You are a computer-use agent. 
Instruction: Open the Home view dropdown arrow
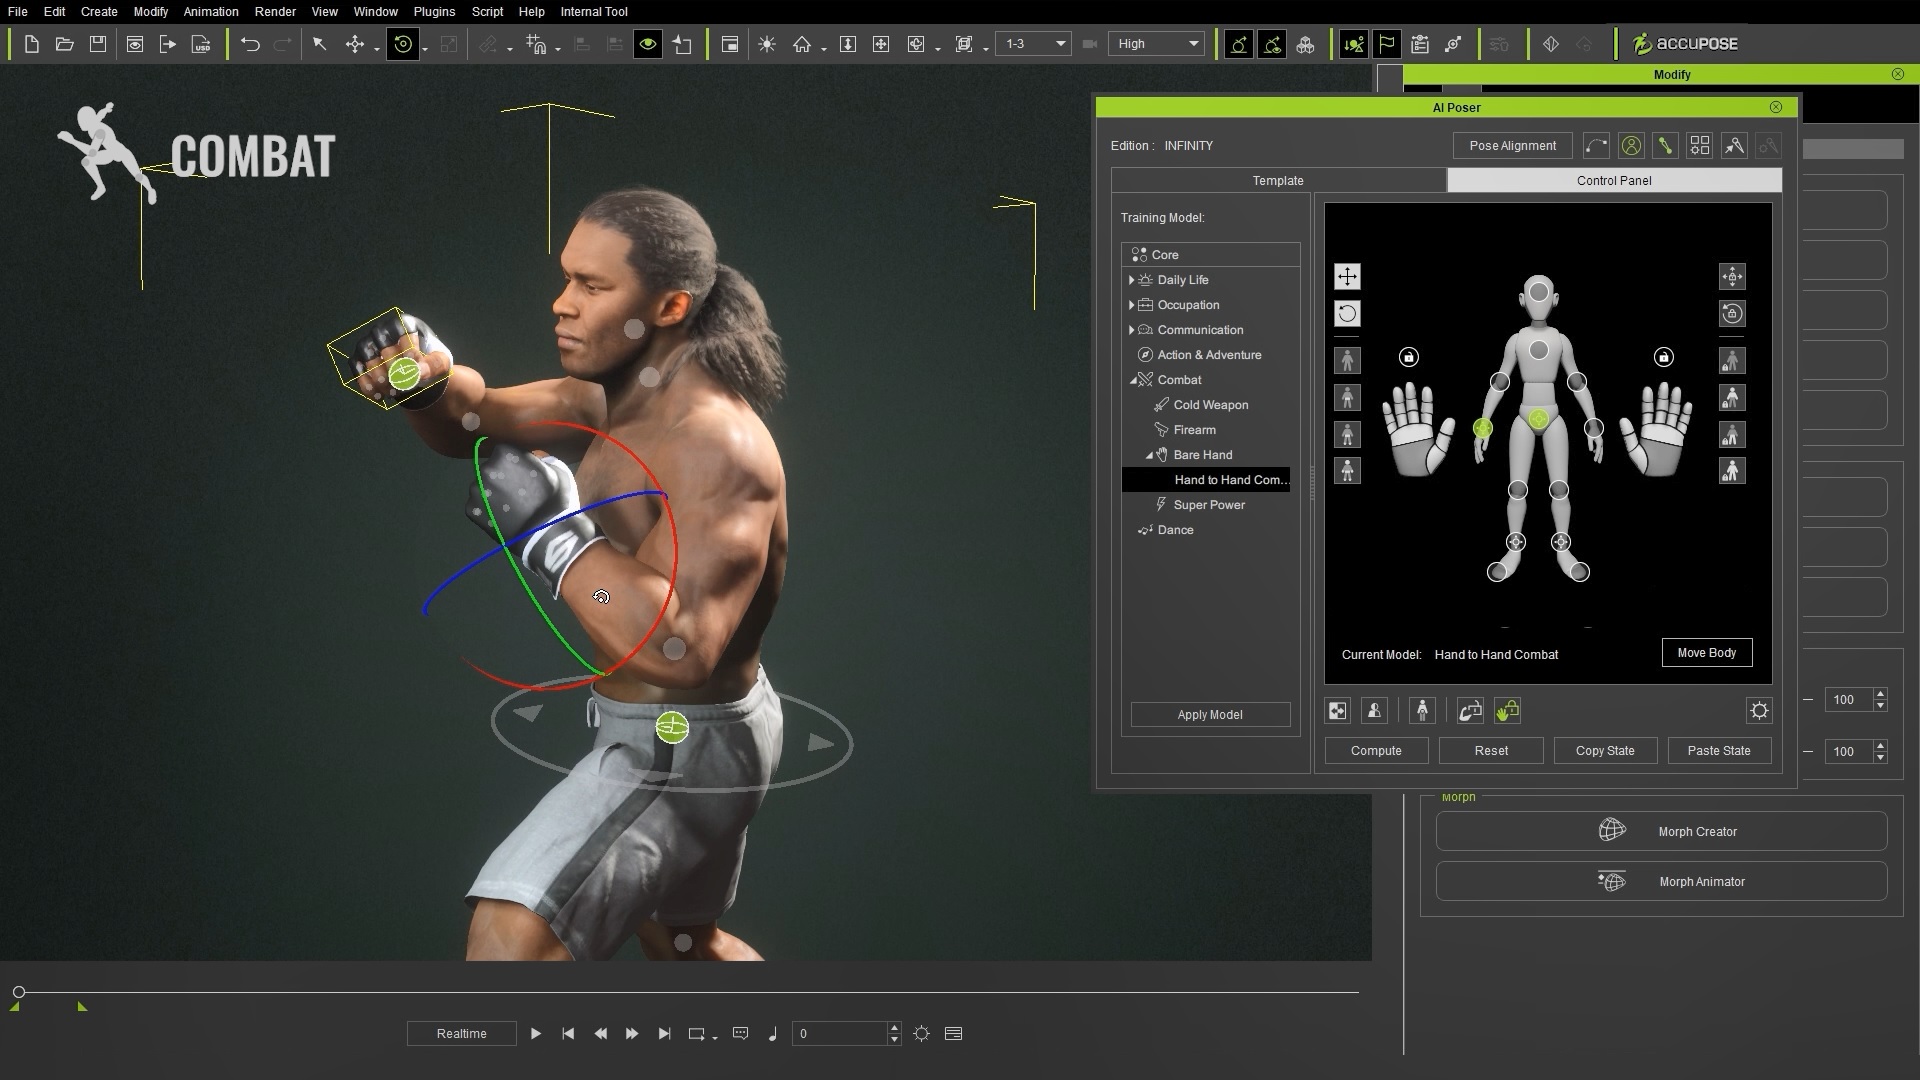point(823,48)
